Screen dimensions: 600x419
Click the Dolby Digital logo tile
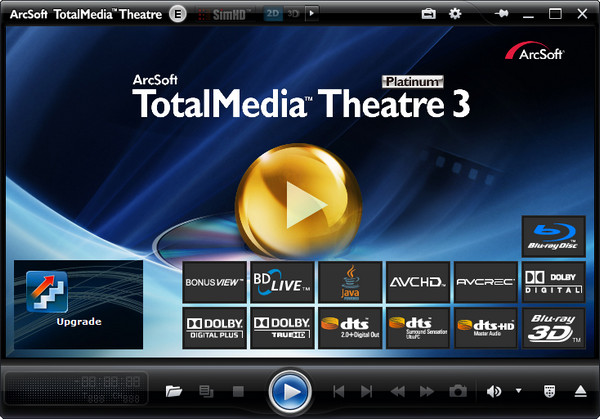pos(553,282)
